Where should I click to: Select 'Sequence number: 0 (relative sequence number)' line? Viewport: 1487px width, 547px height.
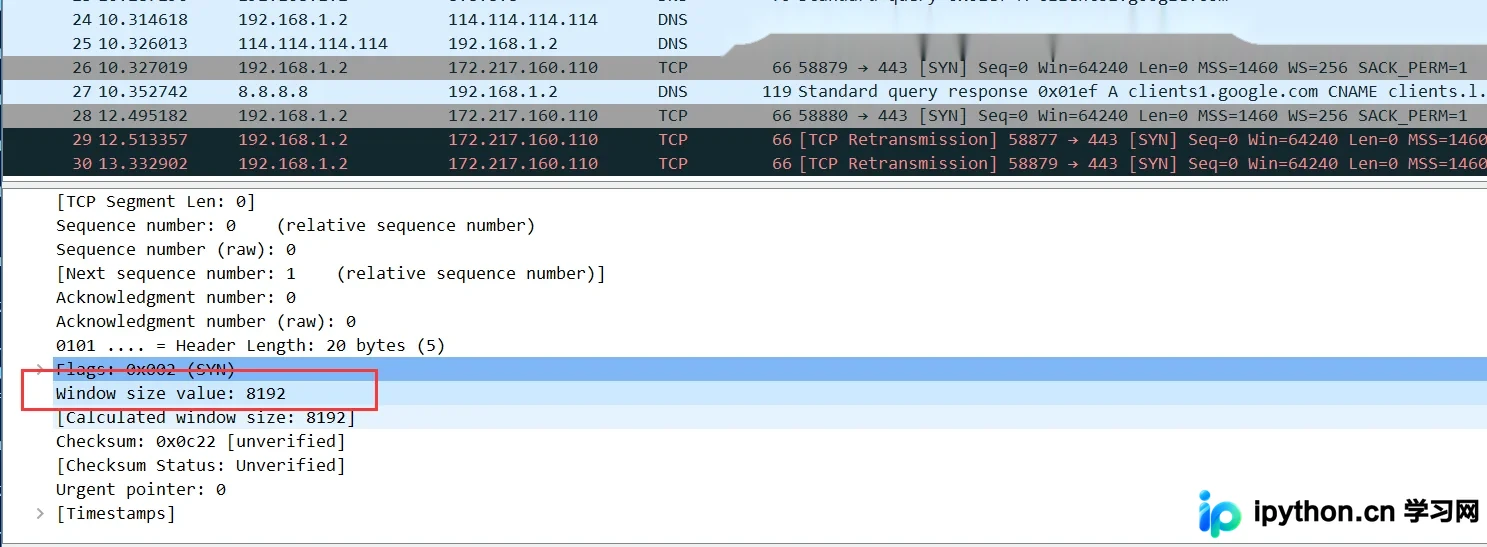pos(295,225)
